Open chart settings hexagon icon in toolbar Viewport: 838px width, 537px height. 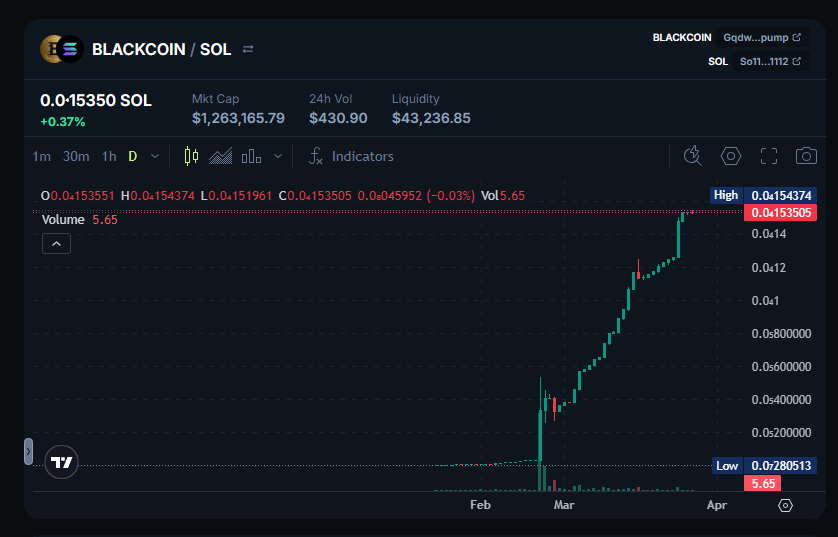coord(731,156)
